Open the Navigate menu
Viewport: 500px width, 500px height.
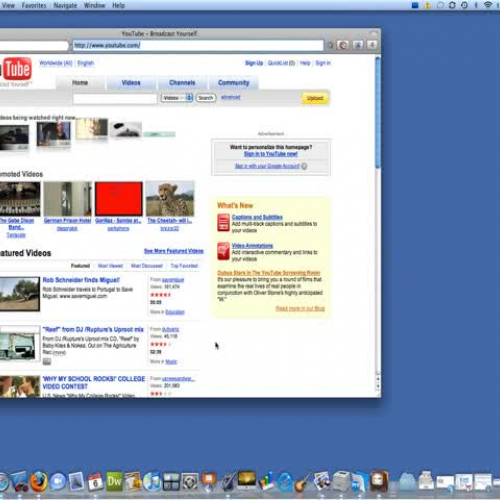[65, 5]
